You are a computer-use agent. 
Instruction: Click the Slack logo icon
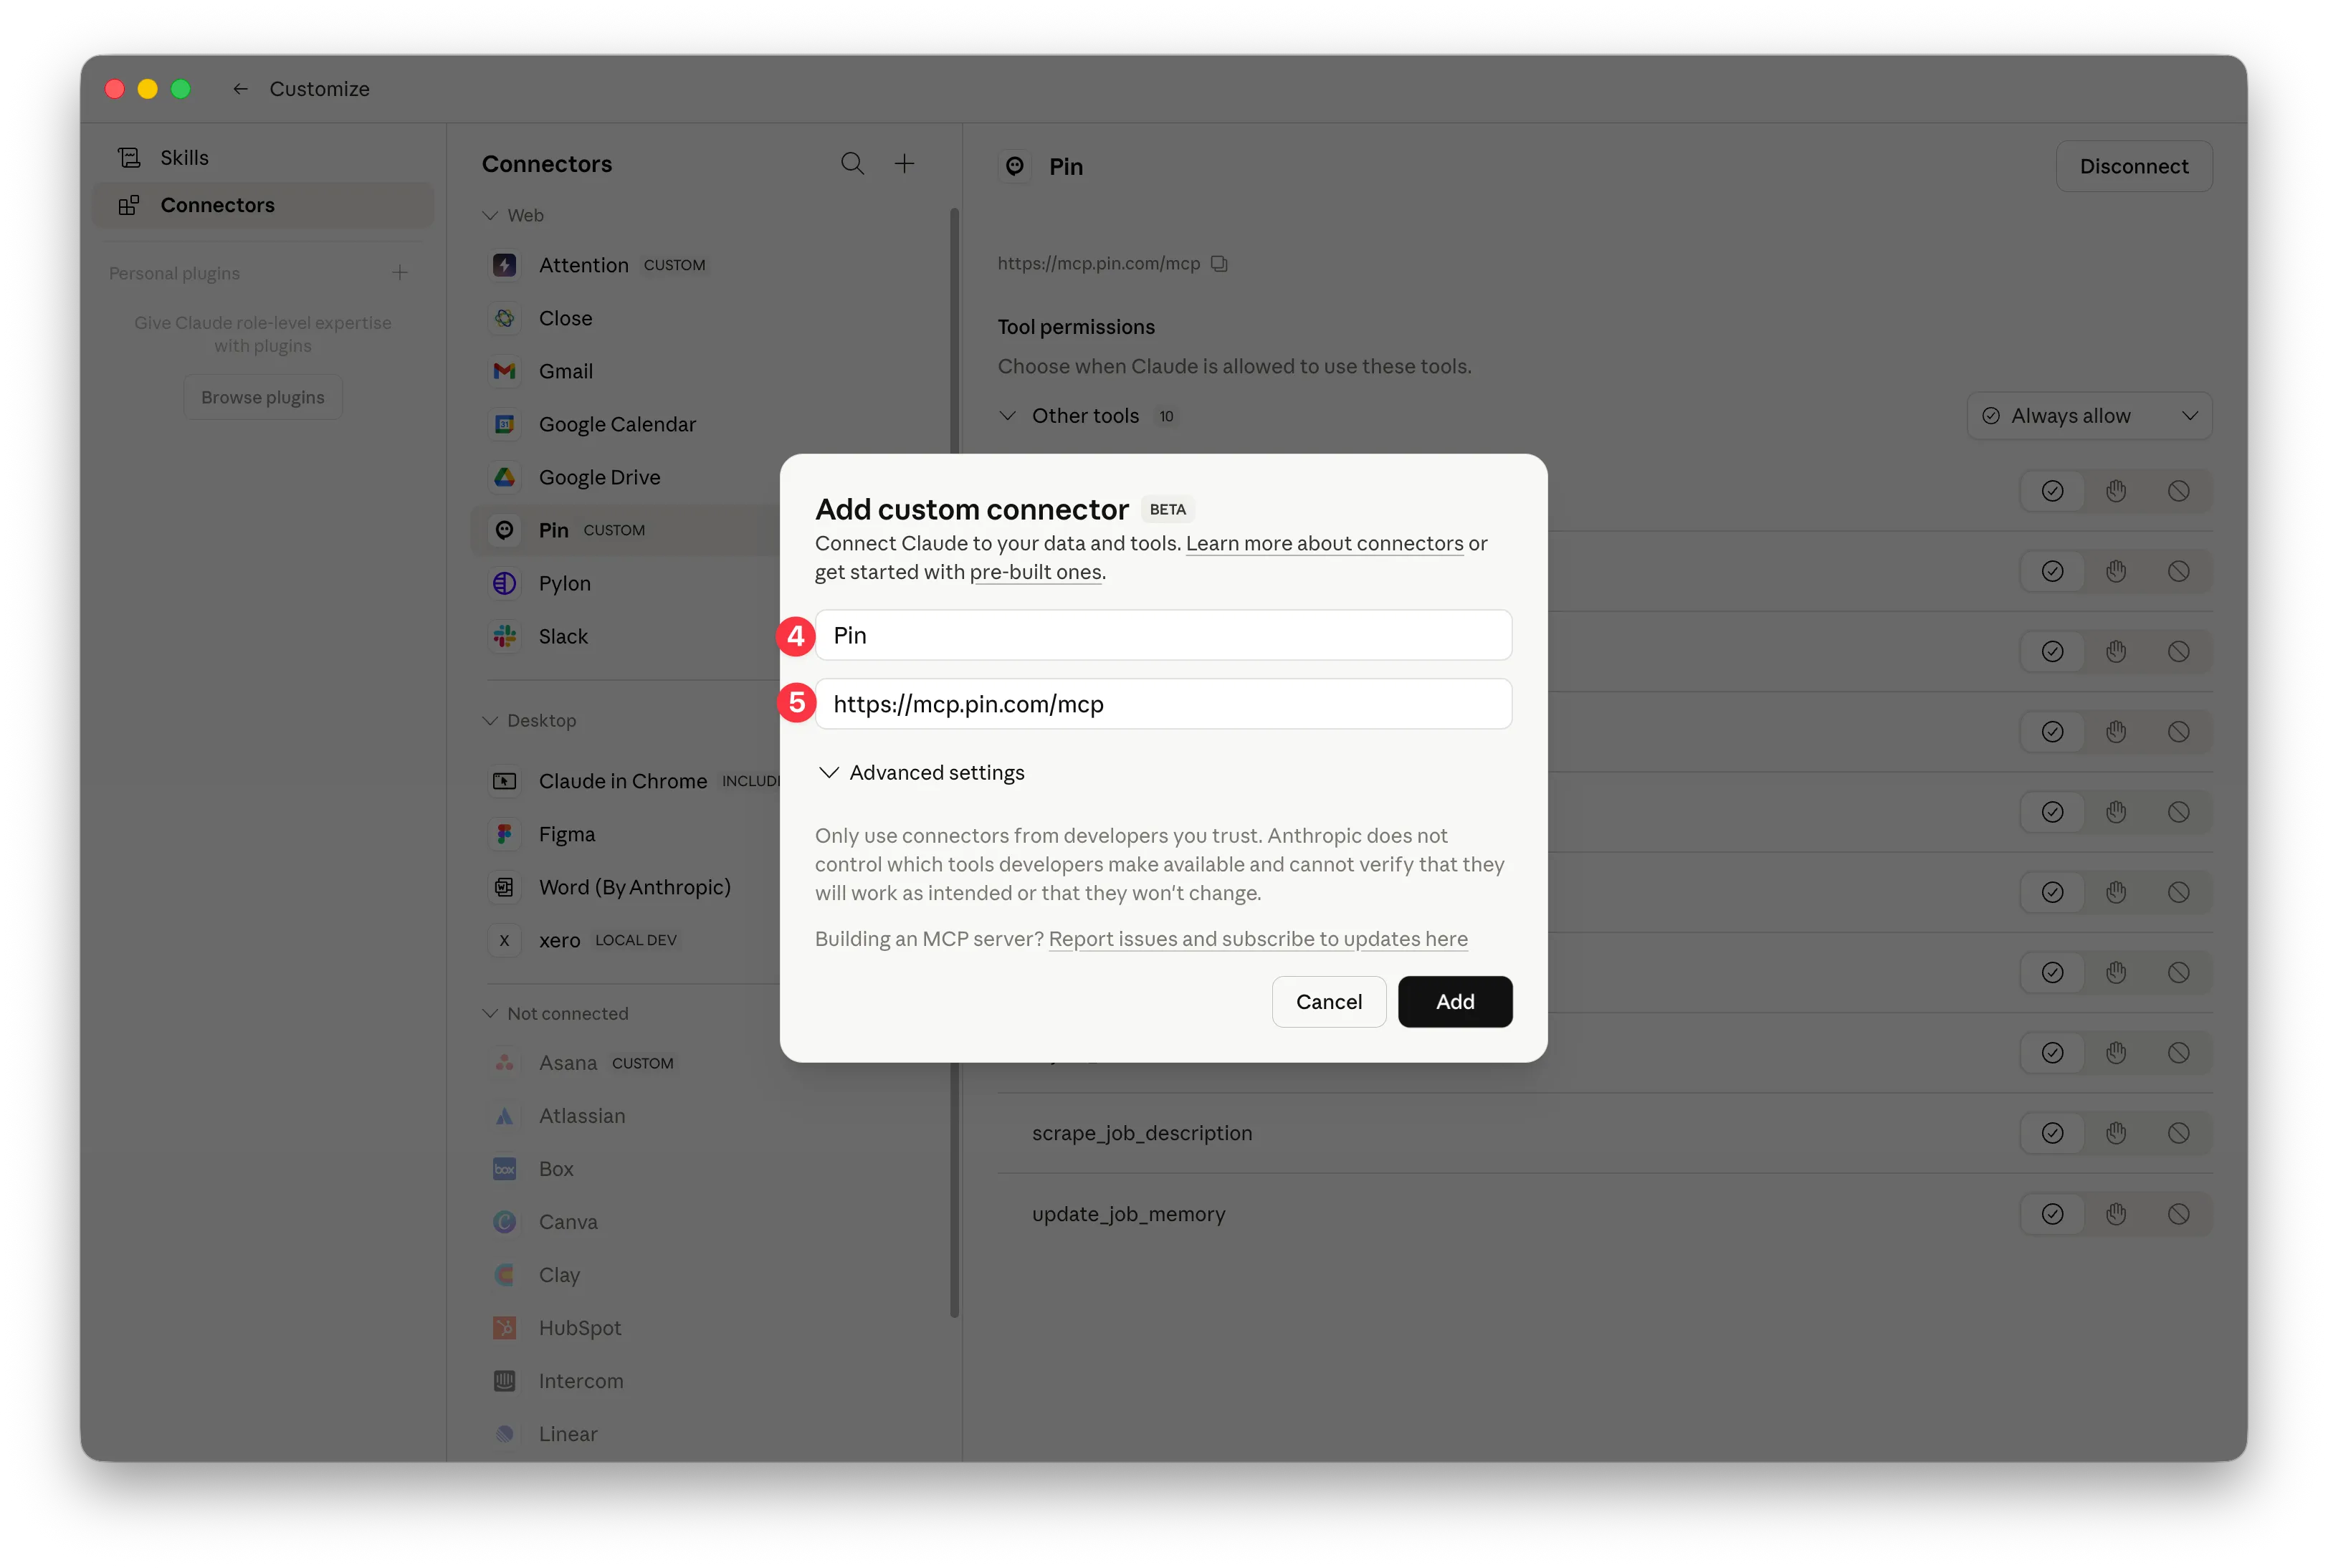pos(505,636)
